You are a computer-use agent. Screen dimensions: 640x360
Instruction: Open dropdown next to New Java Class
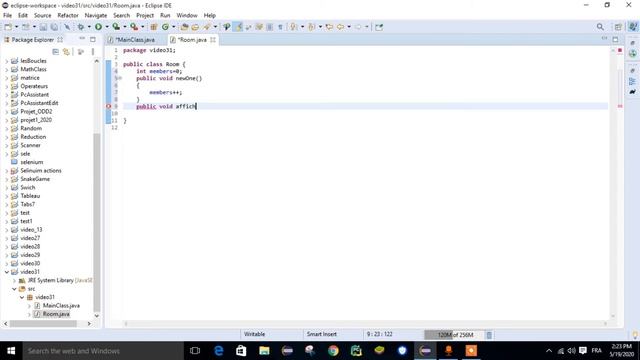click(x=173, y=27)
